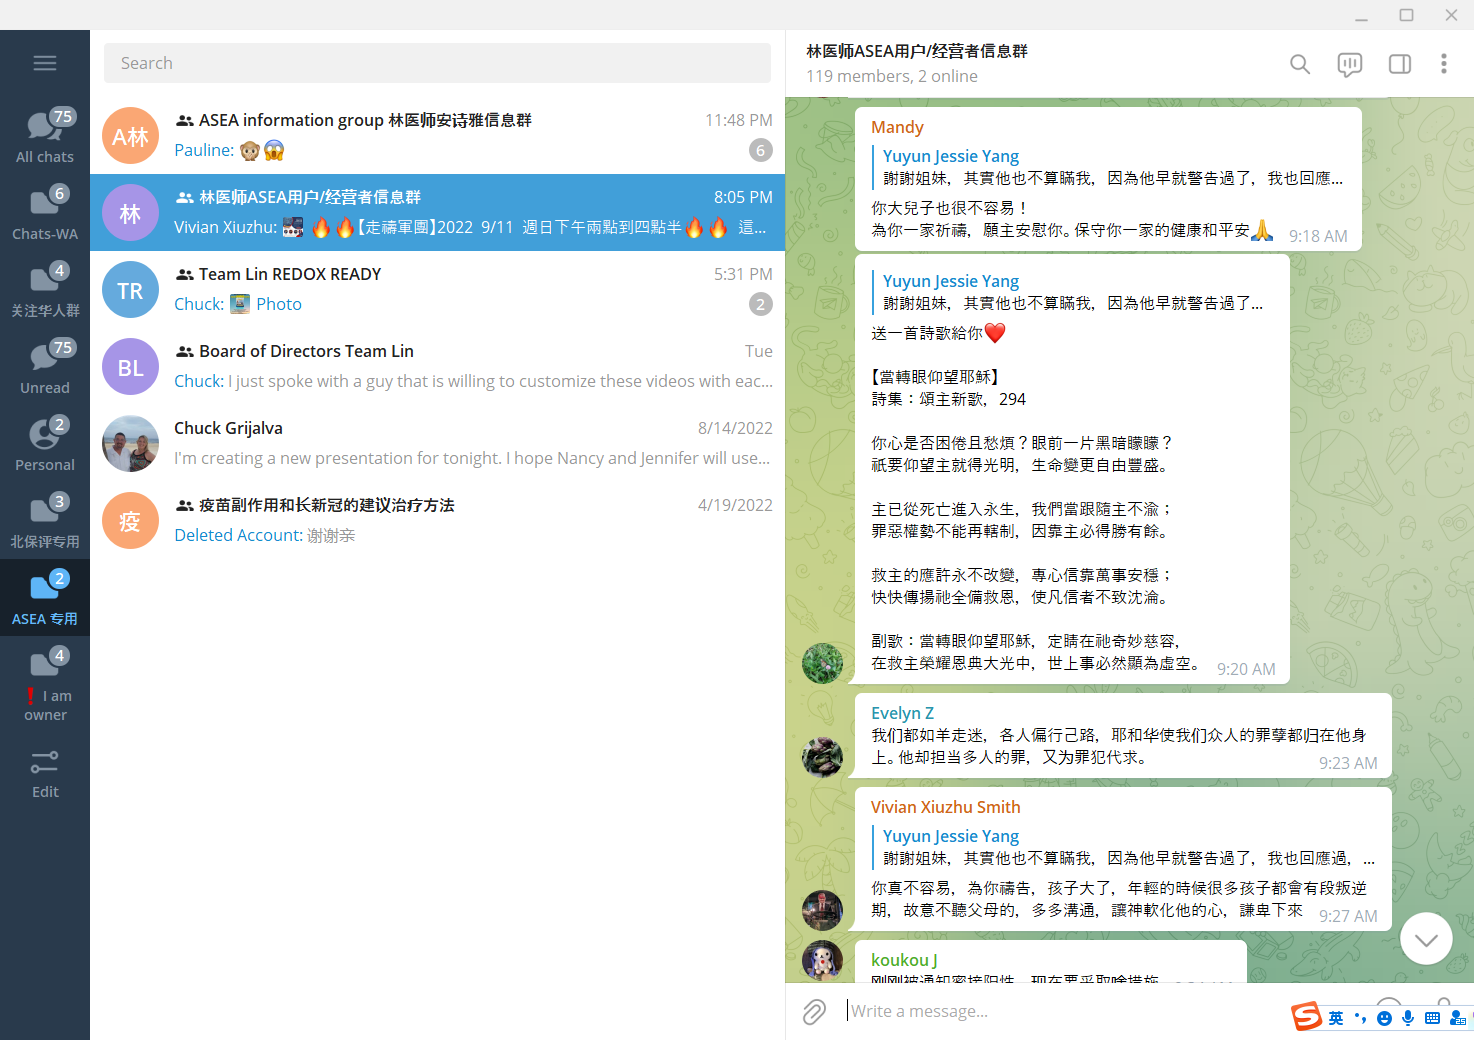Click the TR avatar of Team Lin
The height and width of the screenshot is (1040, 1474).
pos(130,290)
